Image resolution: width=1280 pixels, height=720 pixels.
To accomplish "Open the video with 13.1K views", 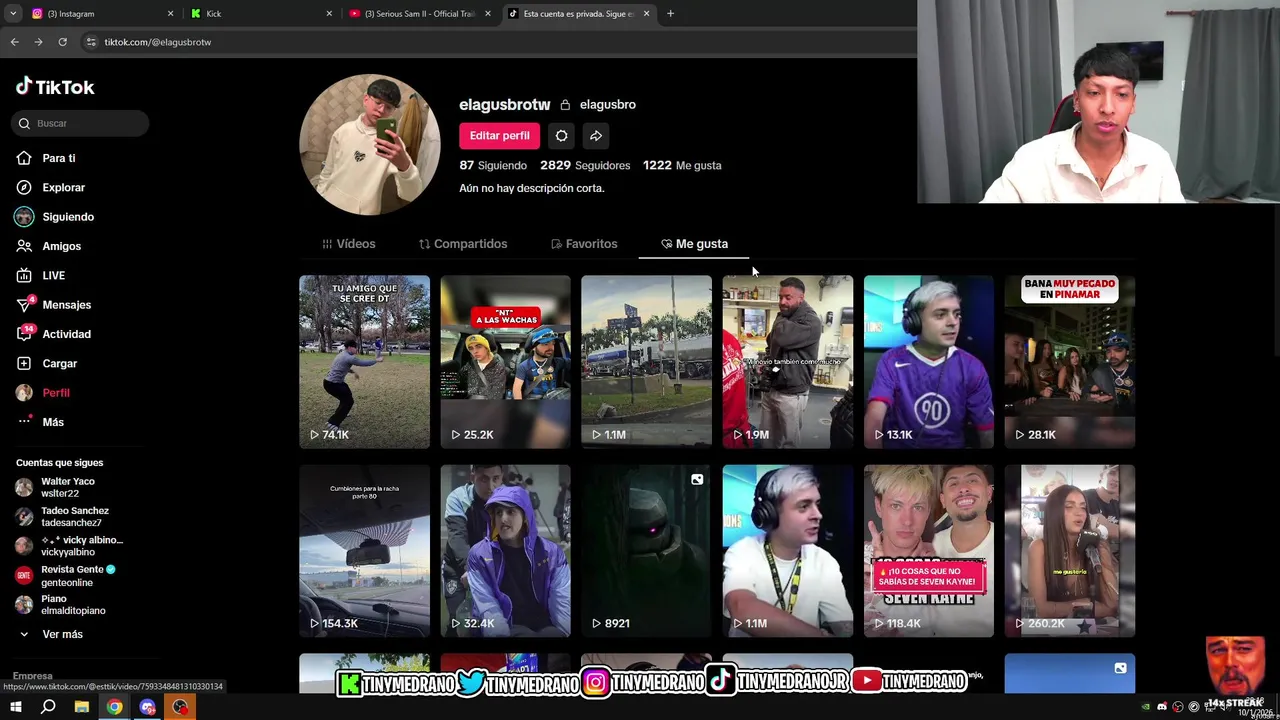I will tap(929, 361).
